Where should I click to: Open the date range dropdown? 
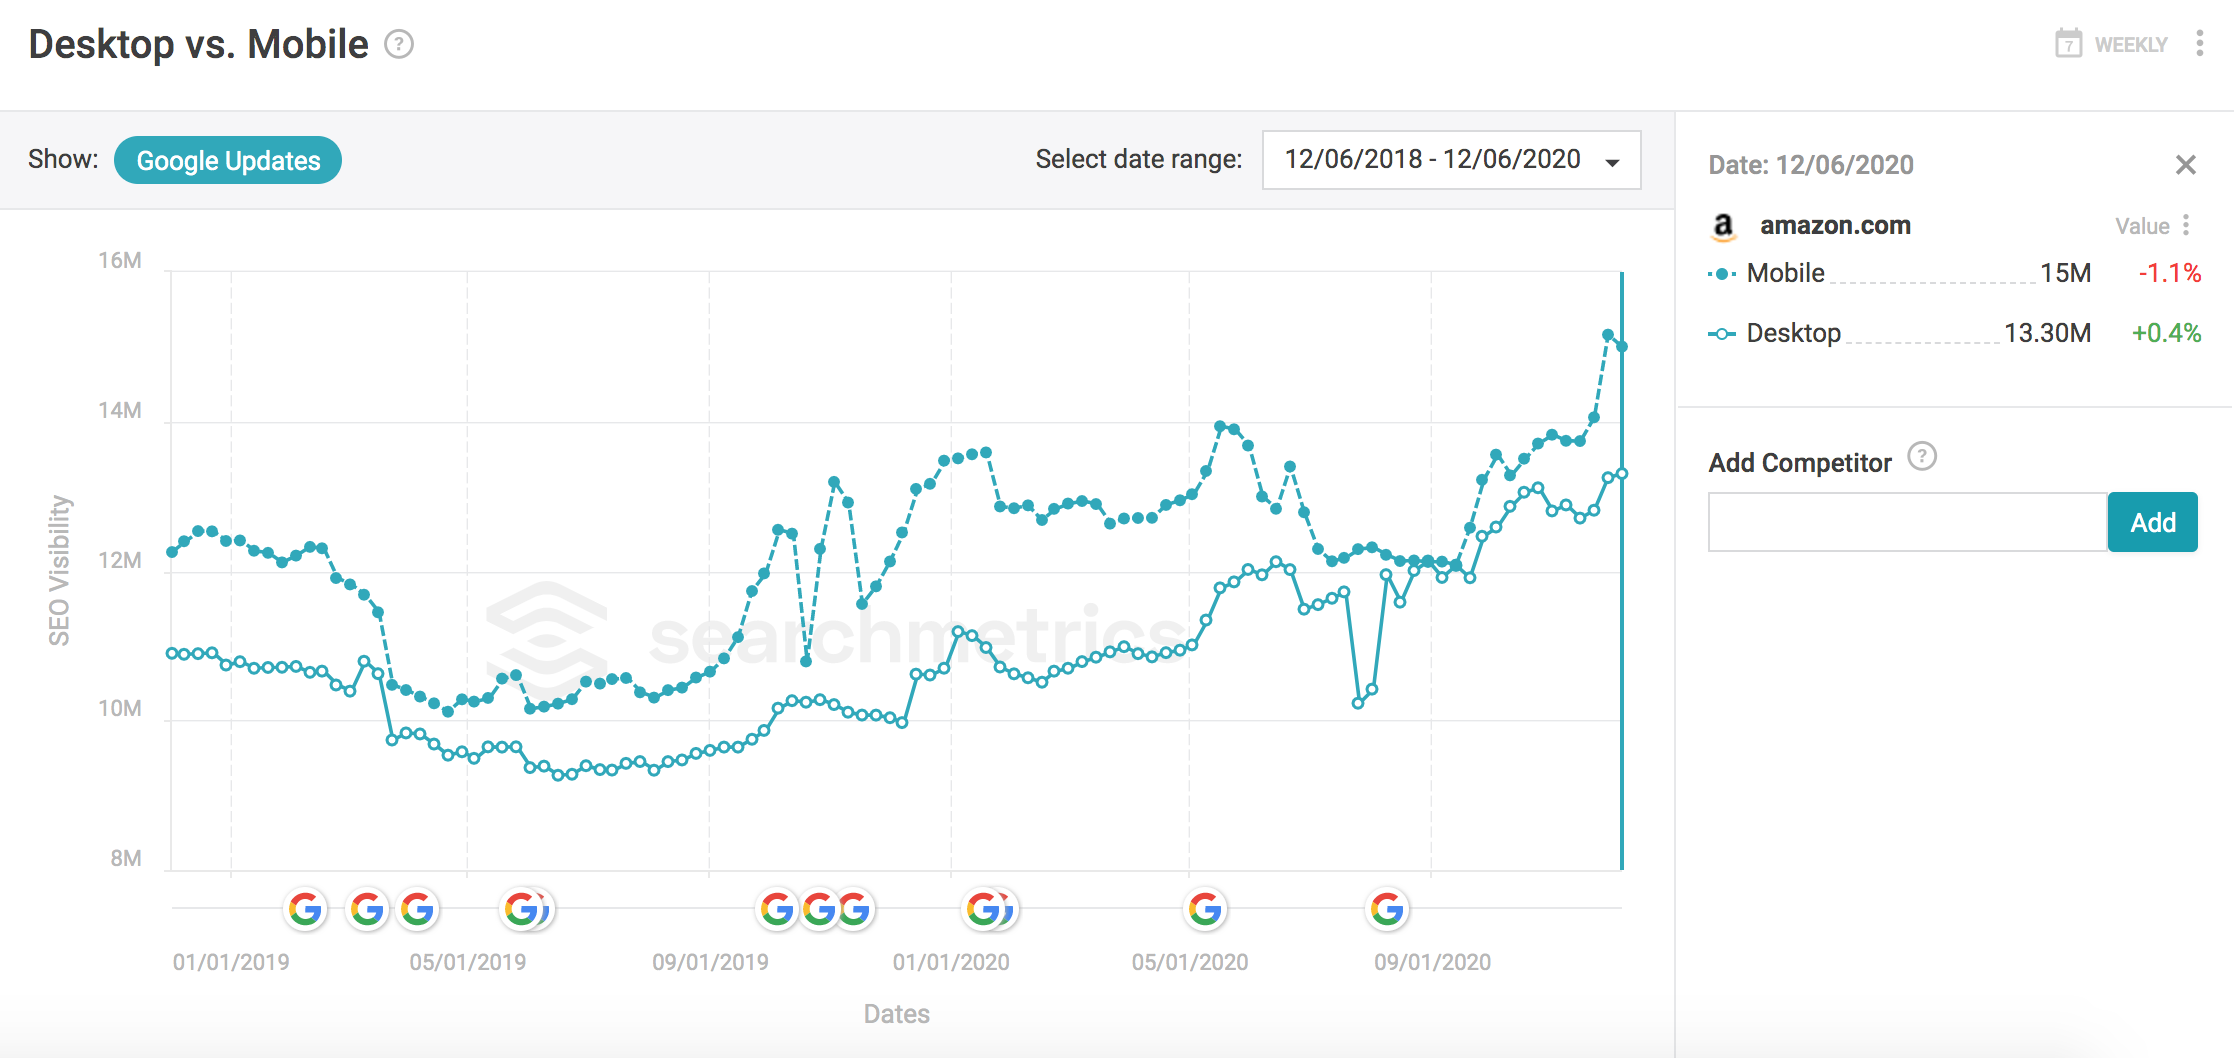tap(1451, 160)
